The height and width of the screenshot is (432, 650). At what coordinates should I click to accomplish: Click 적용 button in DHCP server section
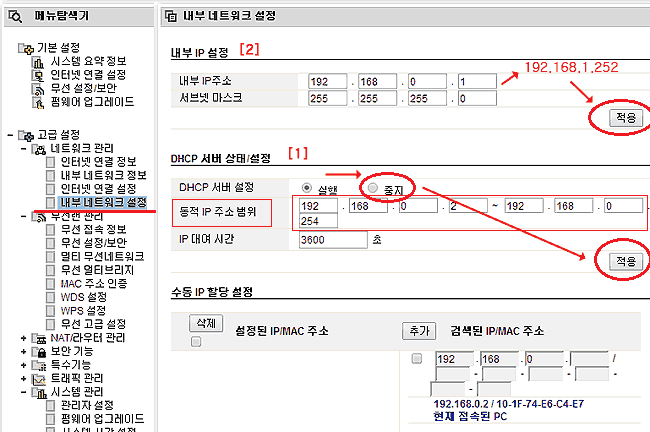click(x=626, y=262)
